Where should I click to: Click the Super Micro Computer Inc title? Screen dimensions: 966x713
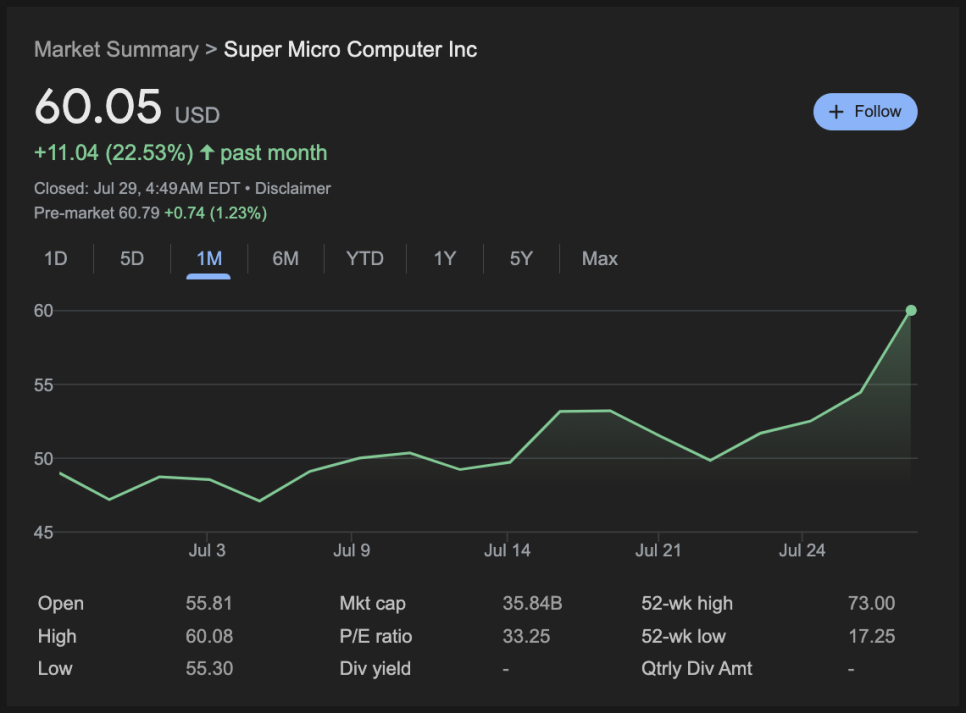tap(350, 50)
